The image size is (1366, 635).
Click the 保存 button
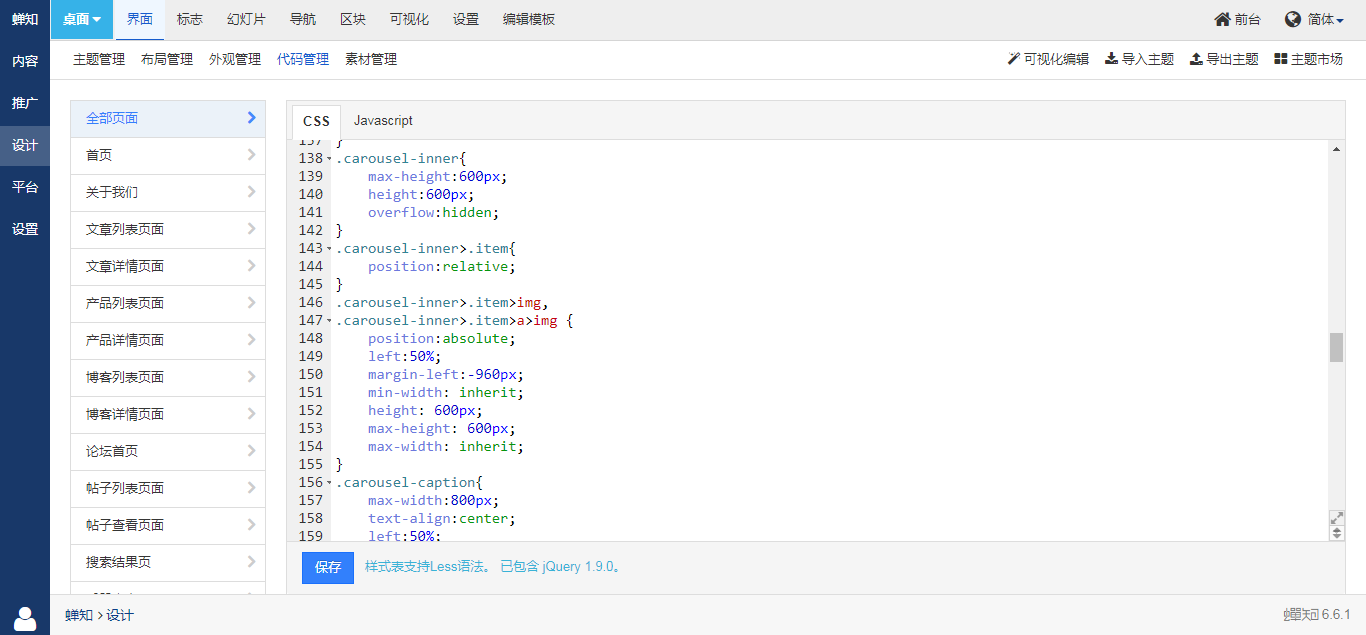coord(328,567)
